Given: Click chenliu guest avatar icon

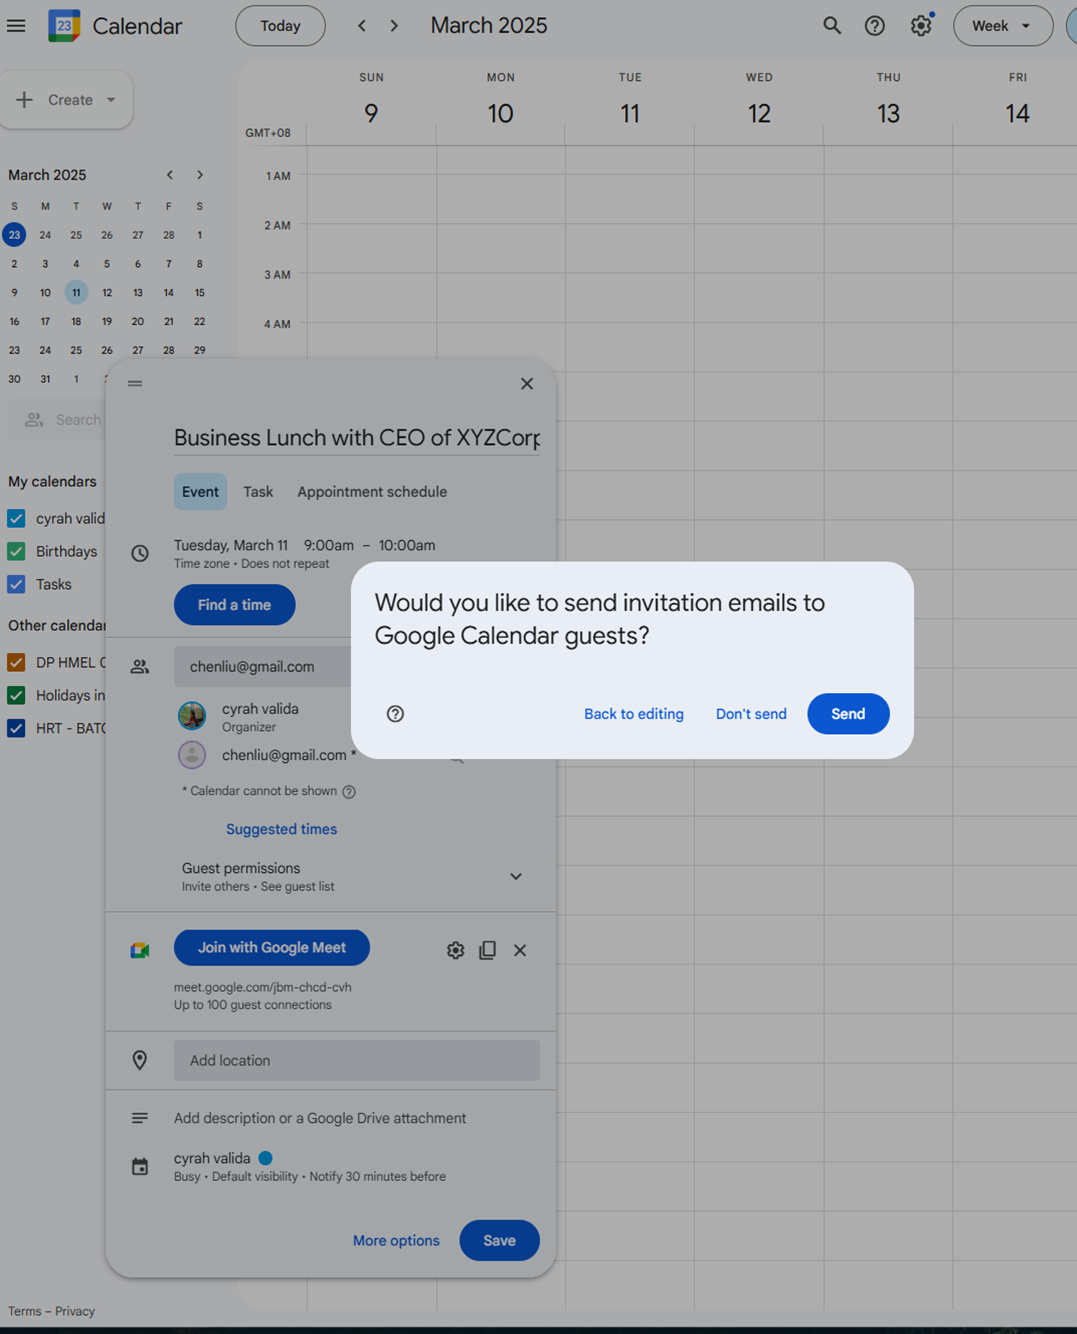Looking at the screenshot, I should 192,755.
